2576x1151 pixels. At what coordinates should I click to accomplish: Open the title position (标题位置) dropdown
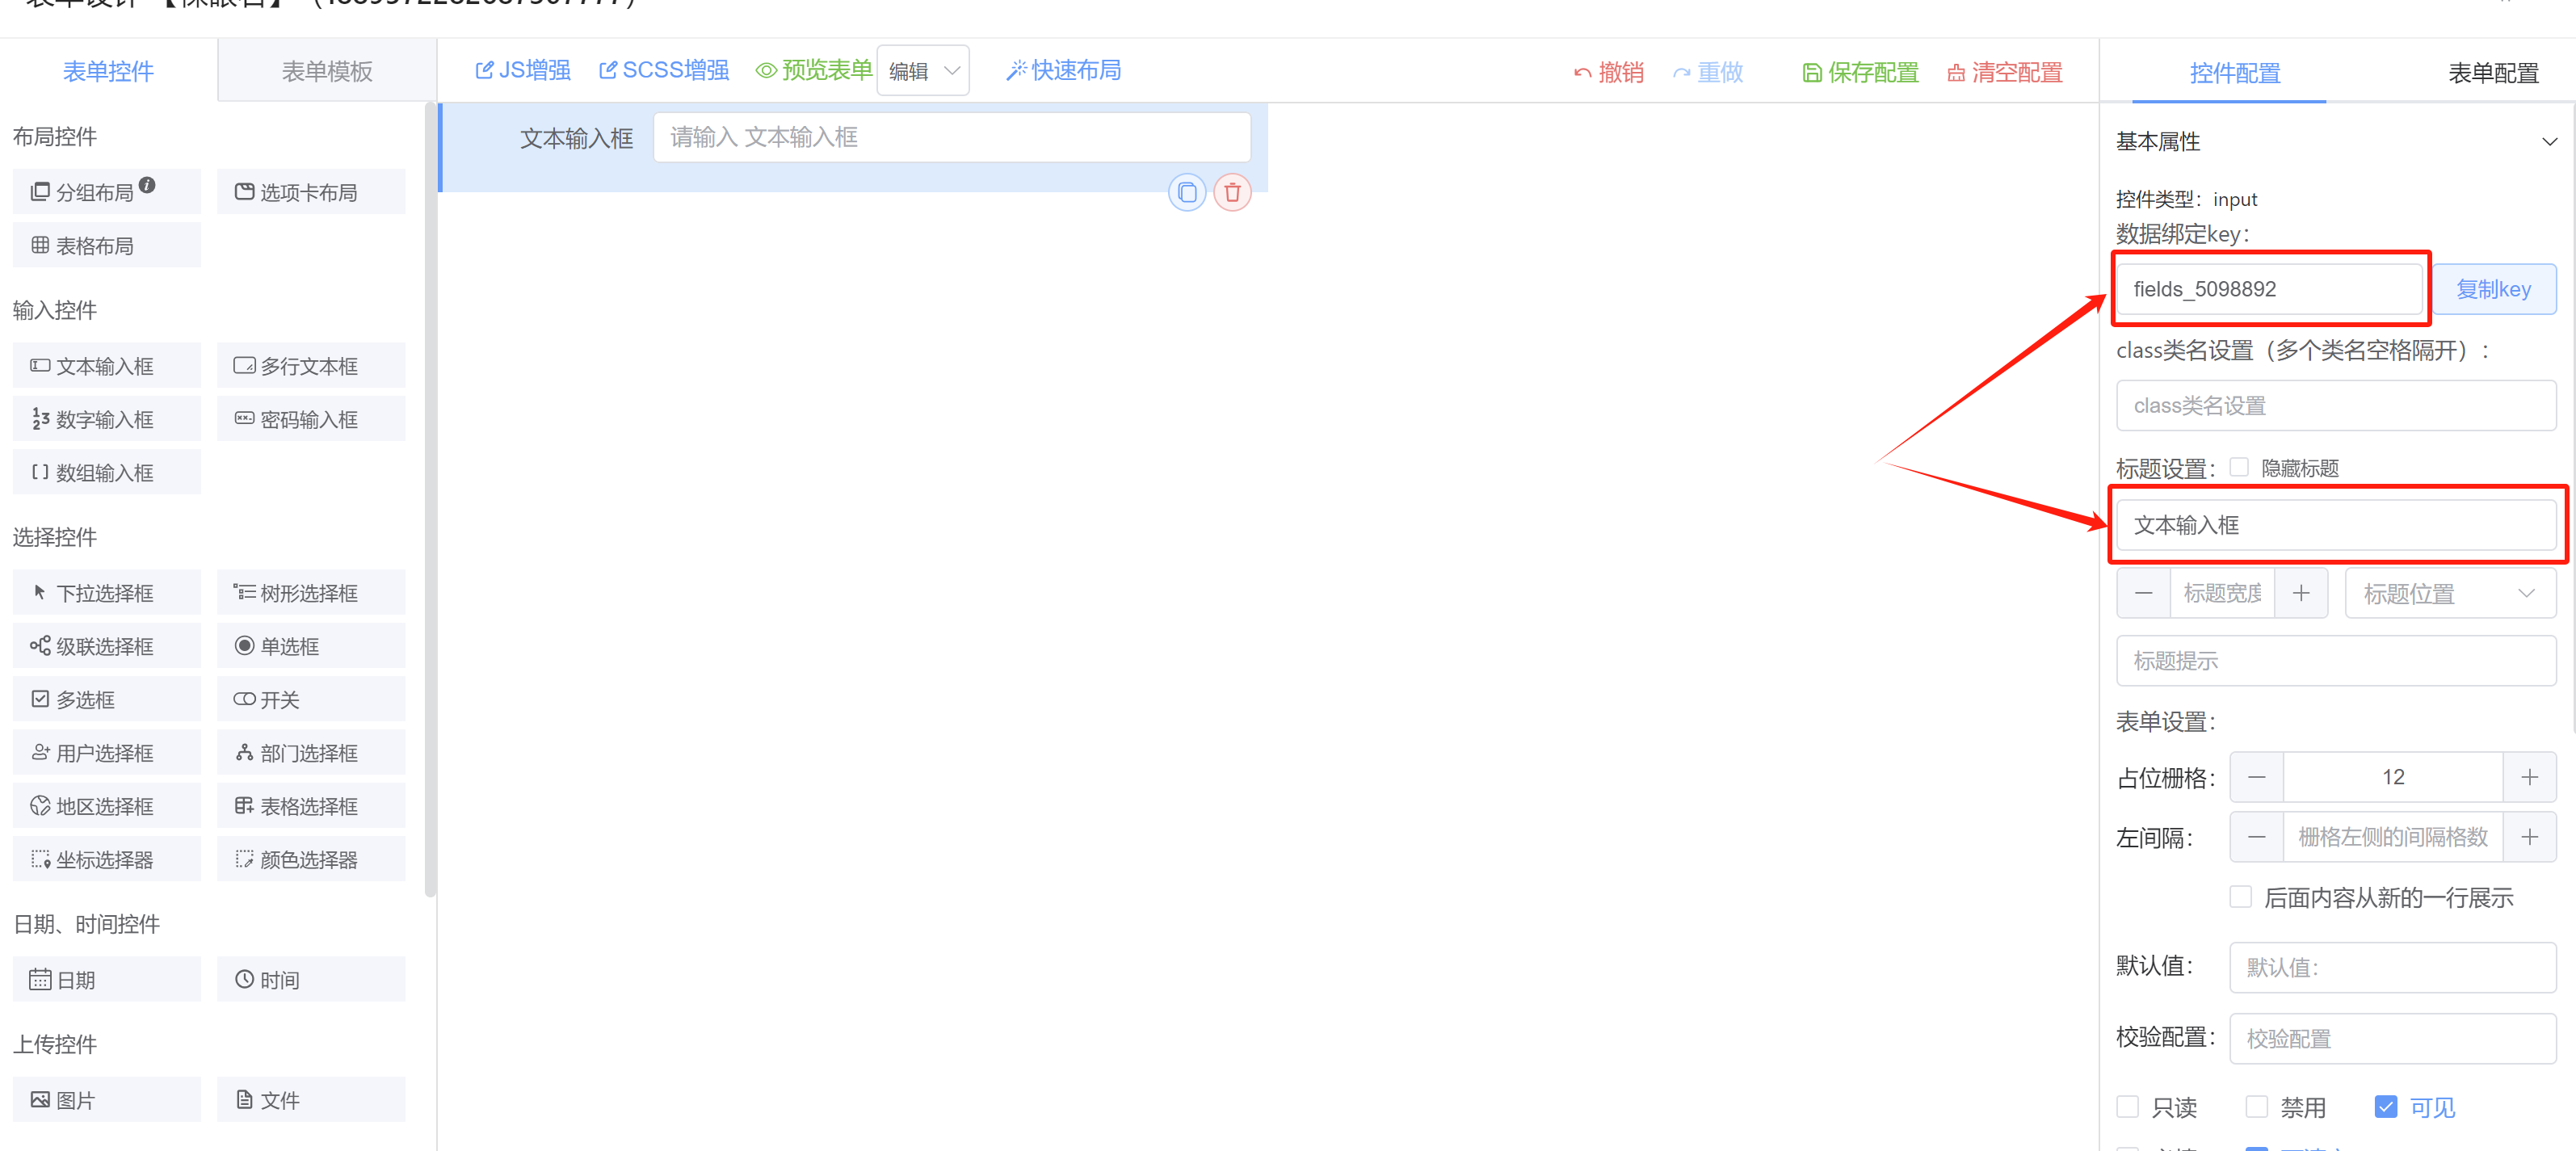tap(2449, 593)
